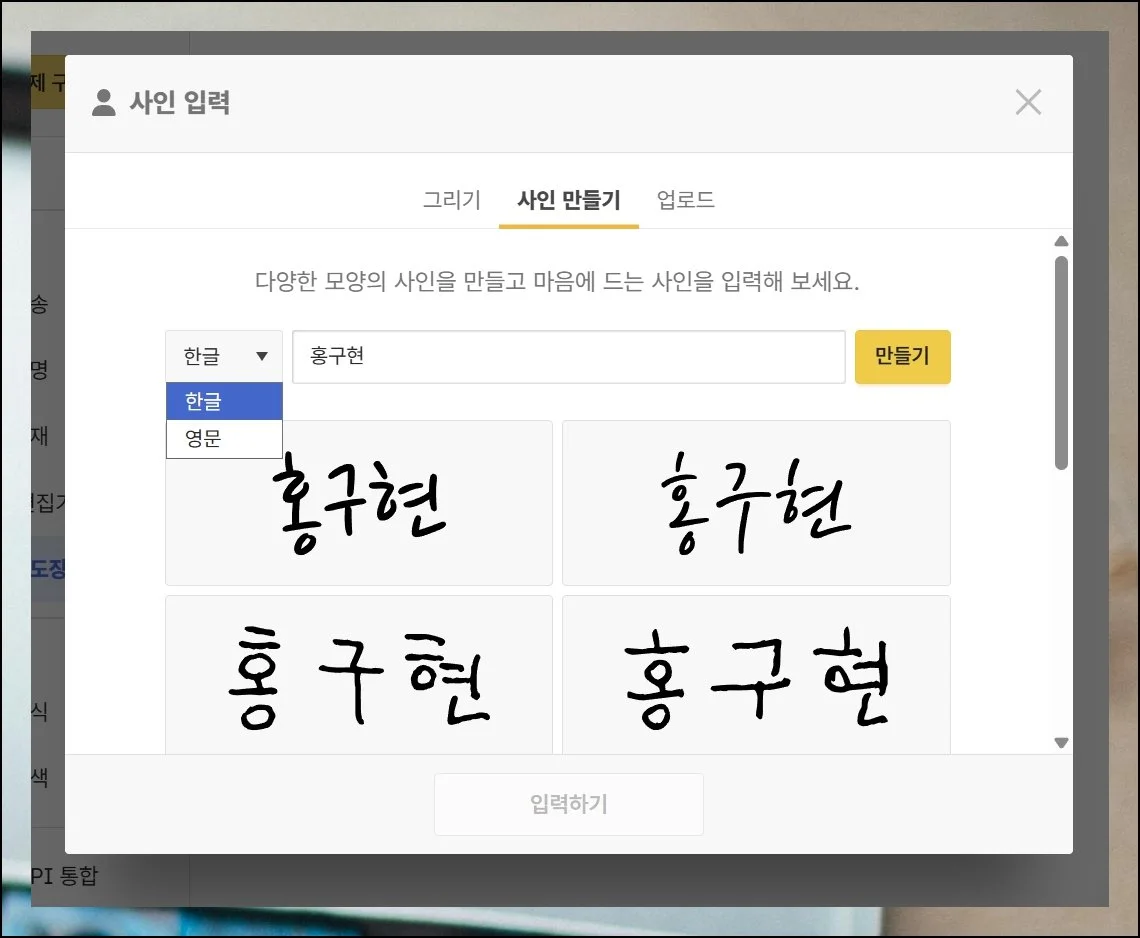Open the 업로드 tab
The image size is (1140, 938).
[x=685, y=200]
